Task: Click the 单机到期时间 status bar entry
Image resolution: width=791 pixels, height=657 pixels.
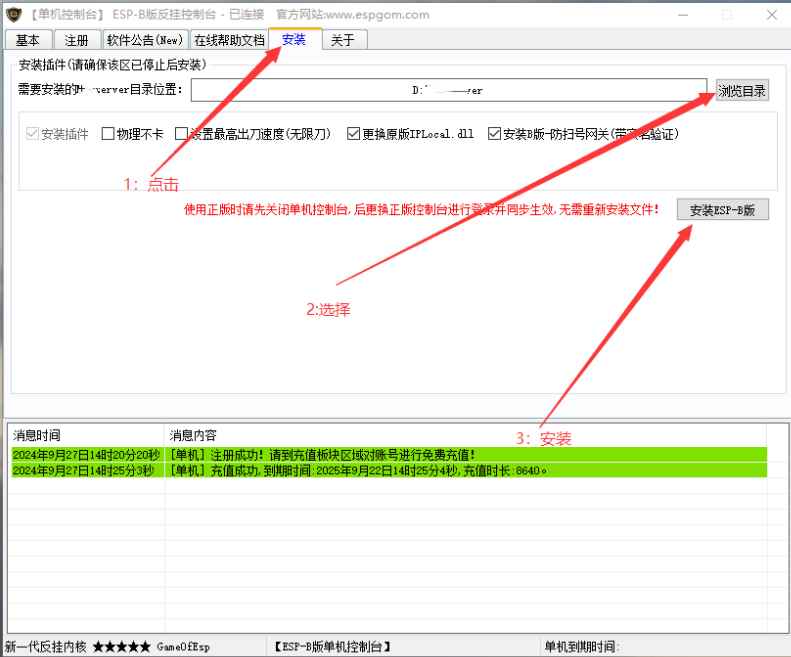Action: click(x=582, y=646)
